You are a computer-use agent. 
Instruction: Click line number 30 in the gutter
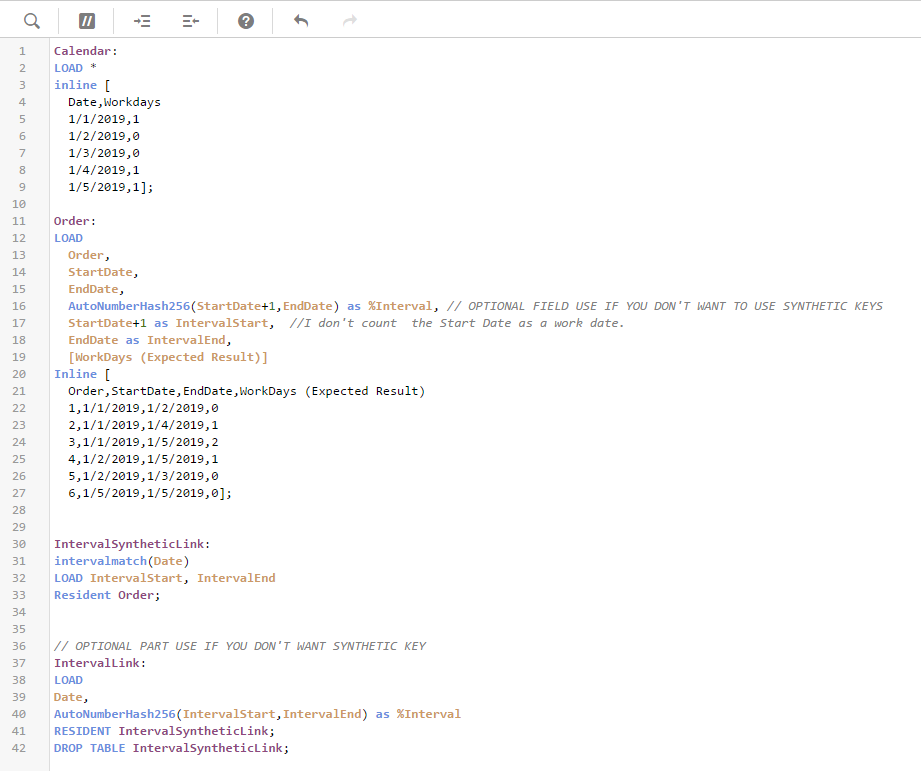[22, 544]
